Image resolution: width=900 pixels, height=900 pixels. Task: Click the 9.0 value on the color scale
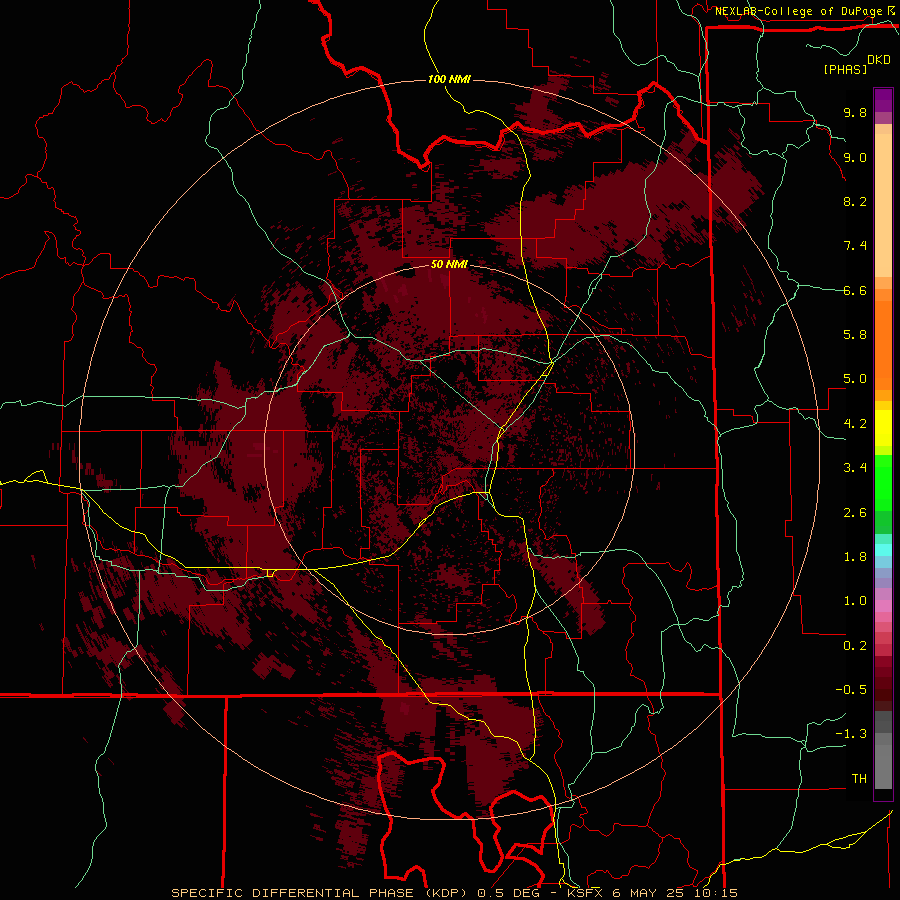[x=855, y=157]
